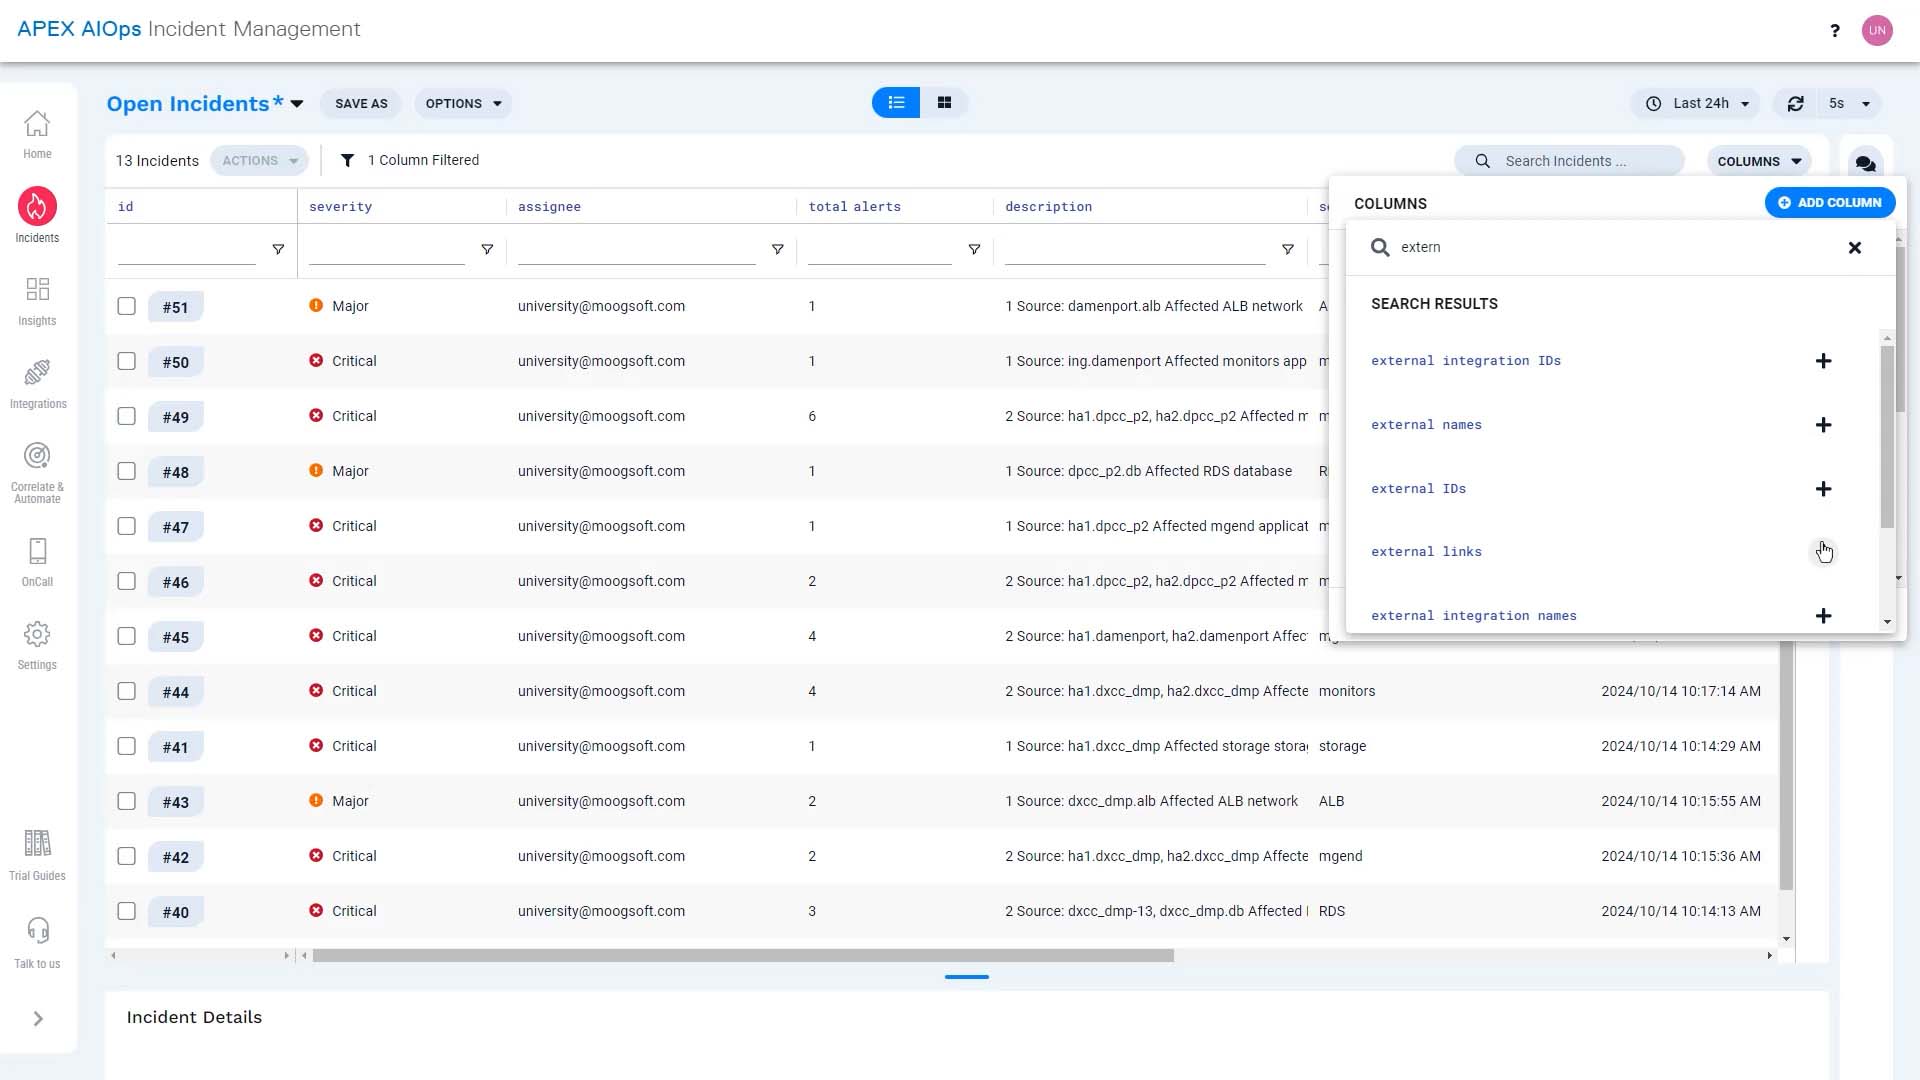
Task: Clear the column search text
Action: pos(1854,248)
